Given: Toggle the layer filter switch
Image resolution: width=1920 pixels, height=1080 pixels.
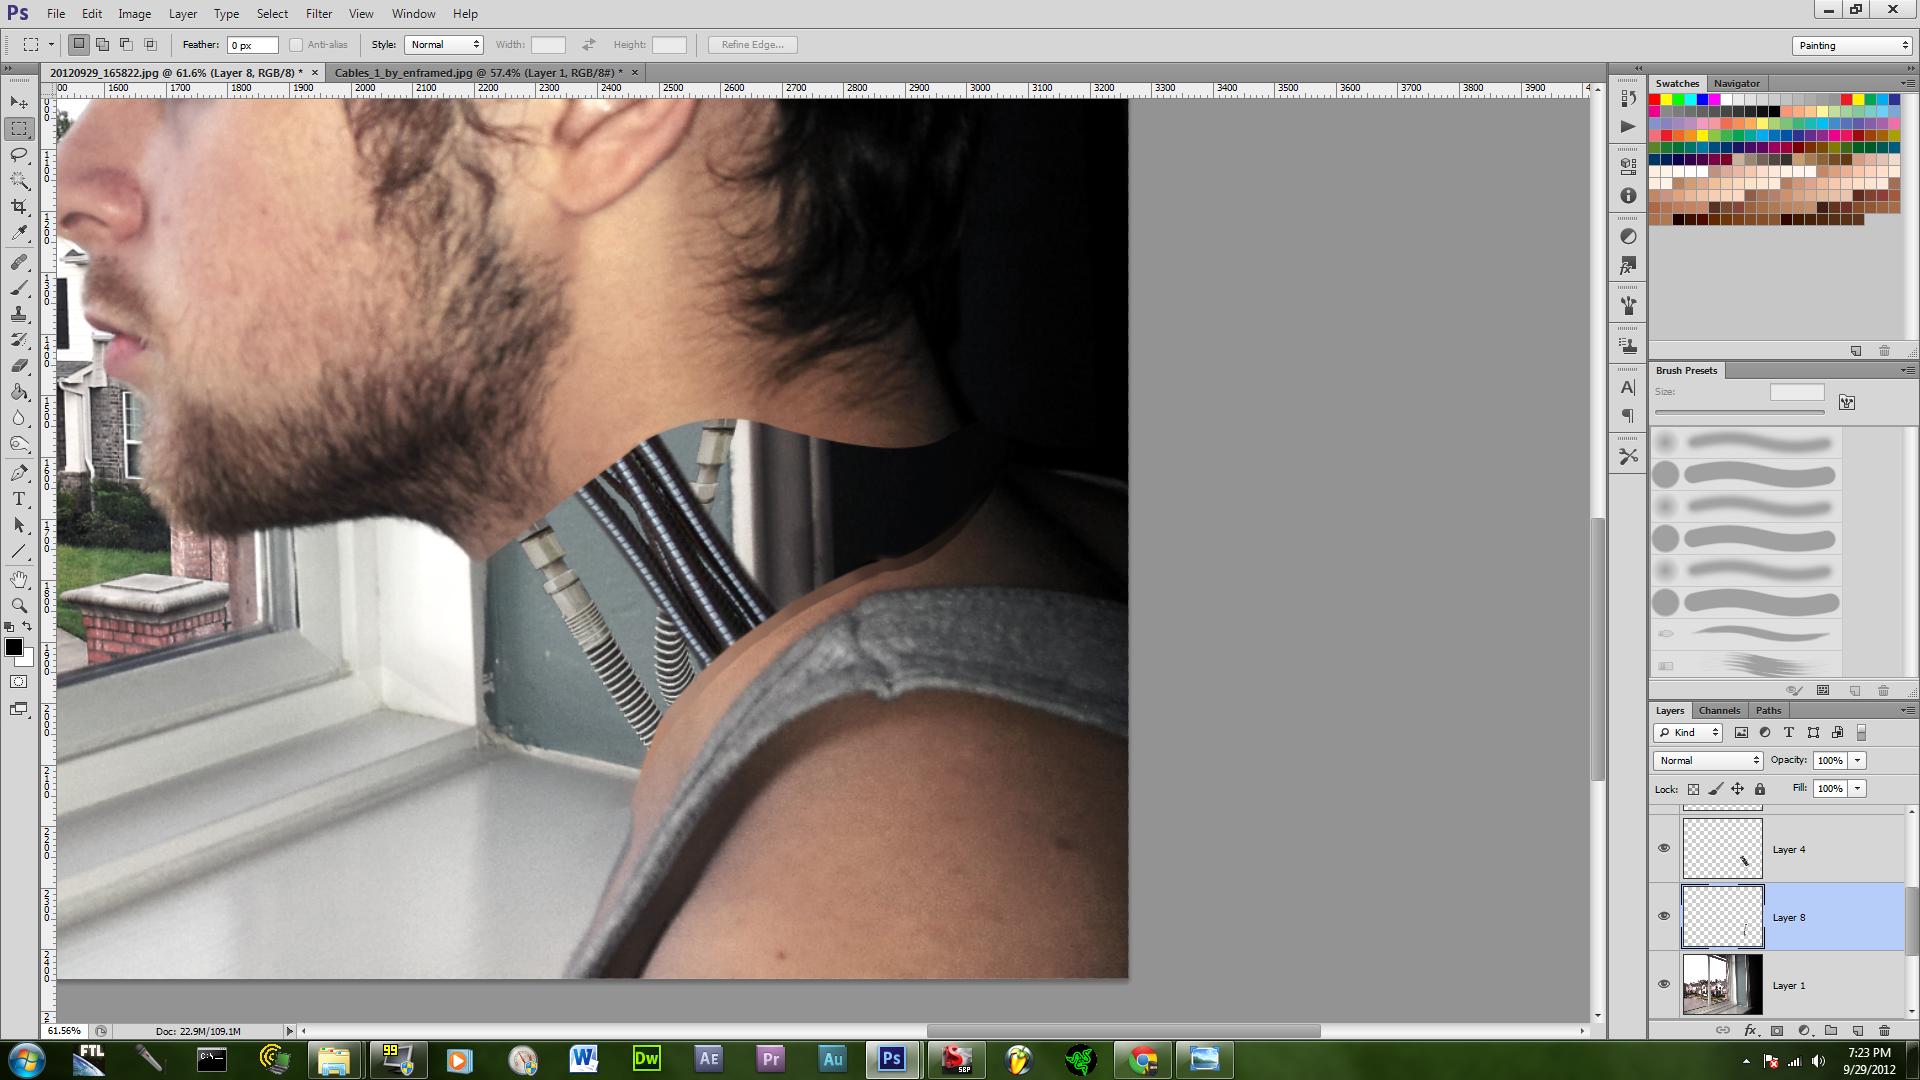Looking at the screenshot, I should tap(1861, 733).
